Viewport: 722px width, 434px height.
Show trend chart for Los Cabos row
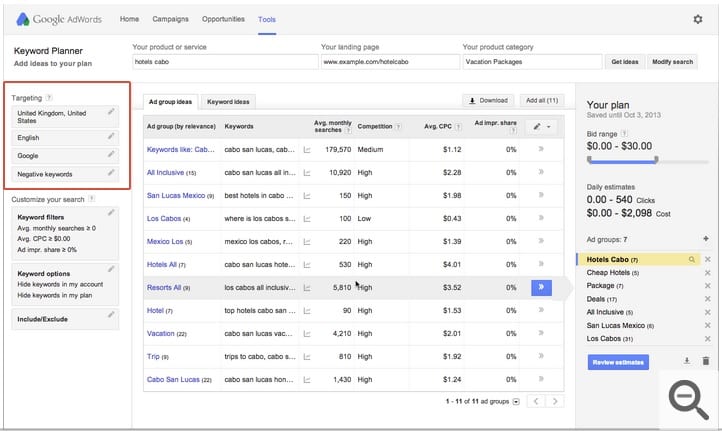307,219
